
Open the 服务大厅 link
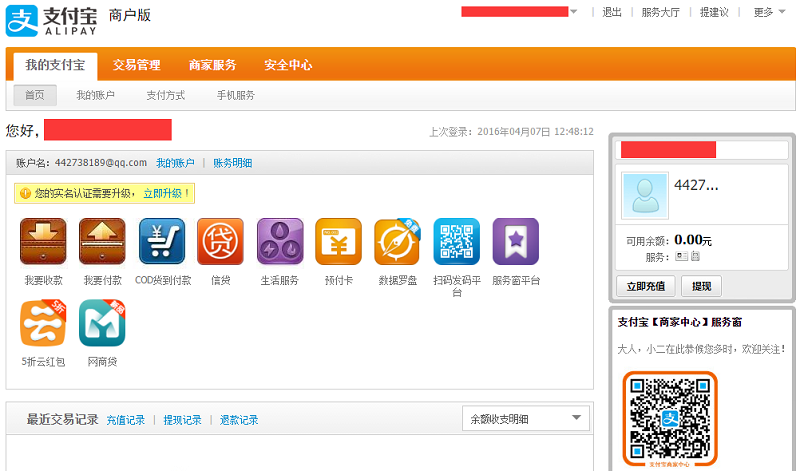tap(661, 12)
